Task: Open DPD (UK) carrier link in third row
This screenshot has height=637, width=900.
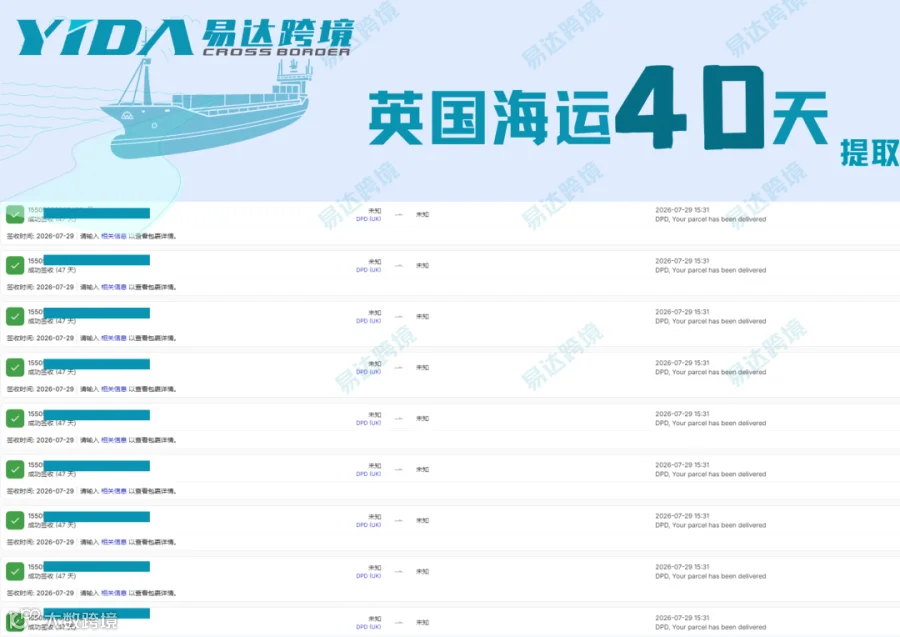Action: click(368, 321)
